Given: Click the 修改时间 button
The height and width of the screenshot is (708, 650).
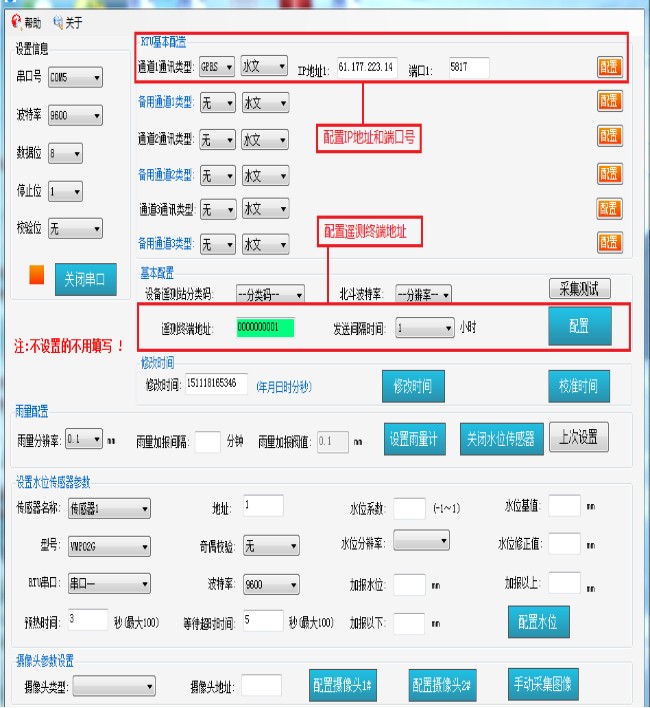Looking at the screenshot, I should pos(413,386).
